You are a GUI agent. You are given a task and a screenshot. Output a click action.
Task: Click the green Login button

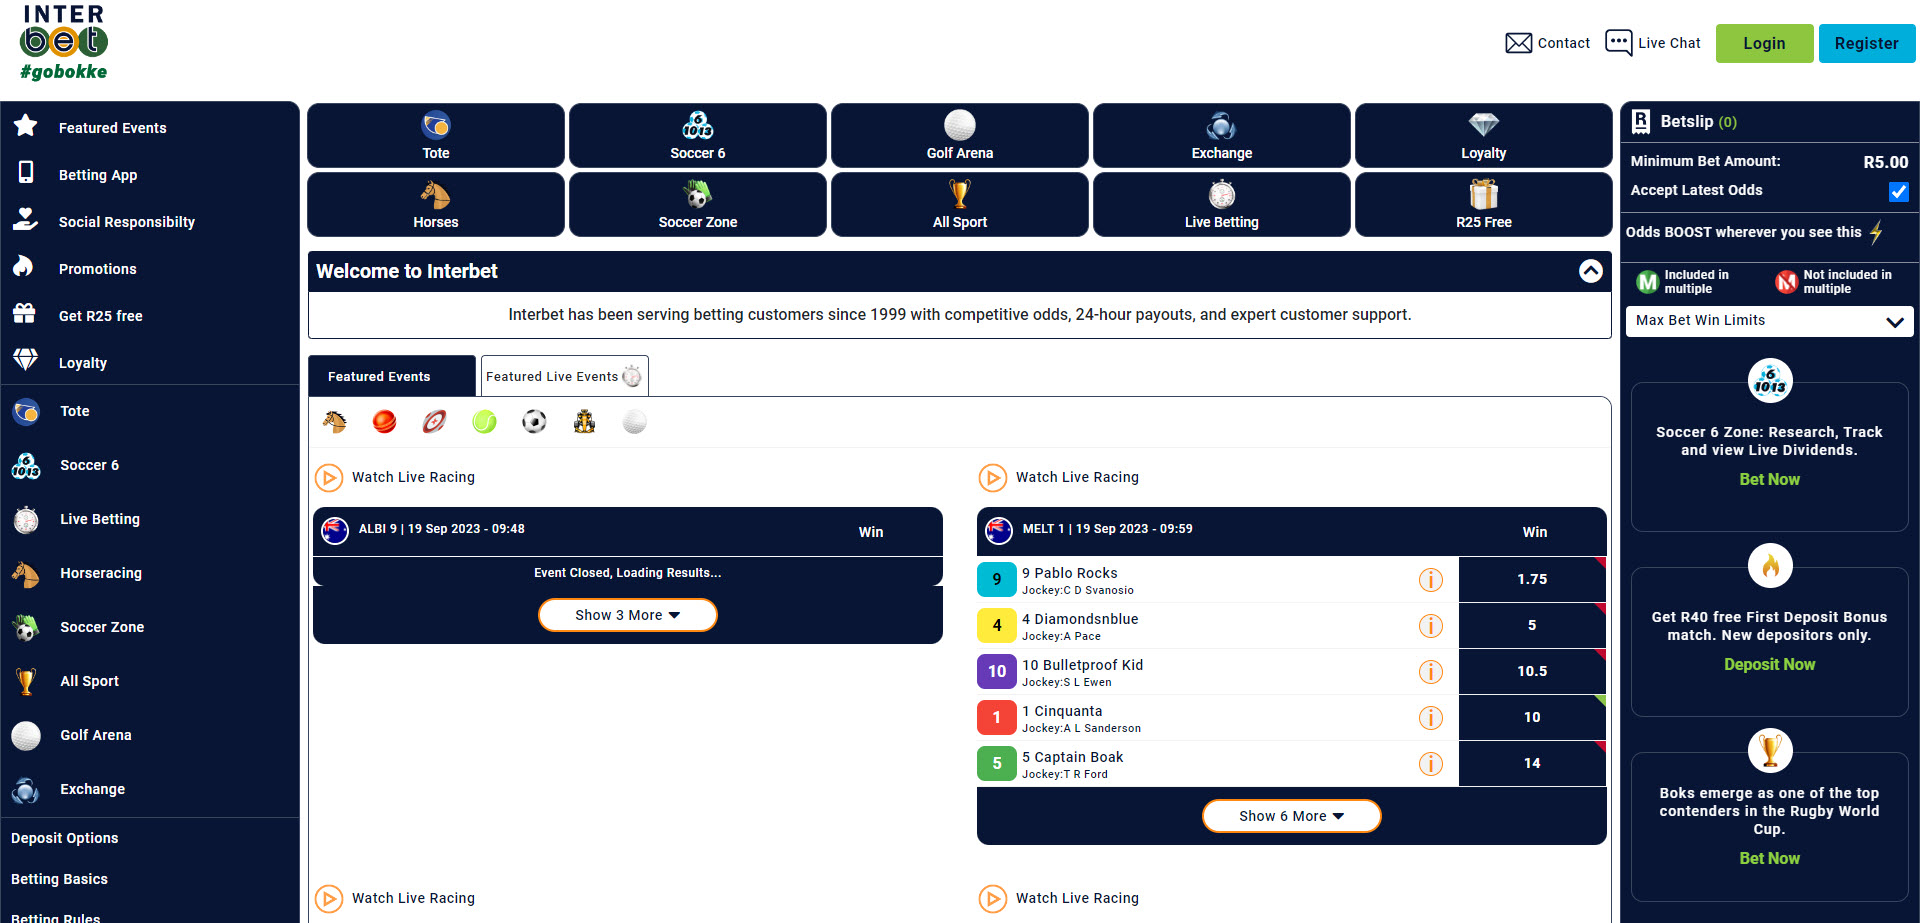point(1764,43)
